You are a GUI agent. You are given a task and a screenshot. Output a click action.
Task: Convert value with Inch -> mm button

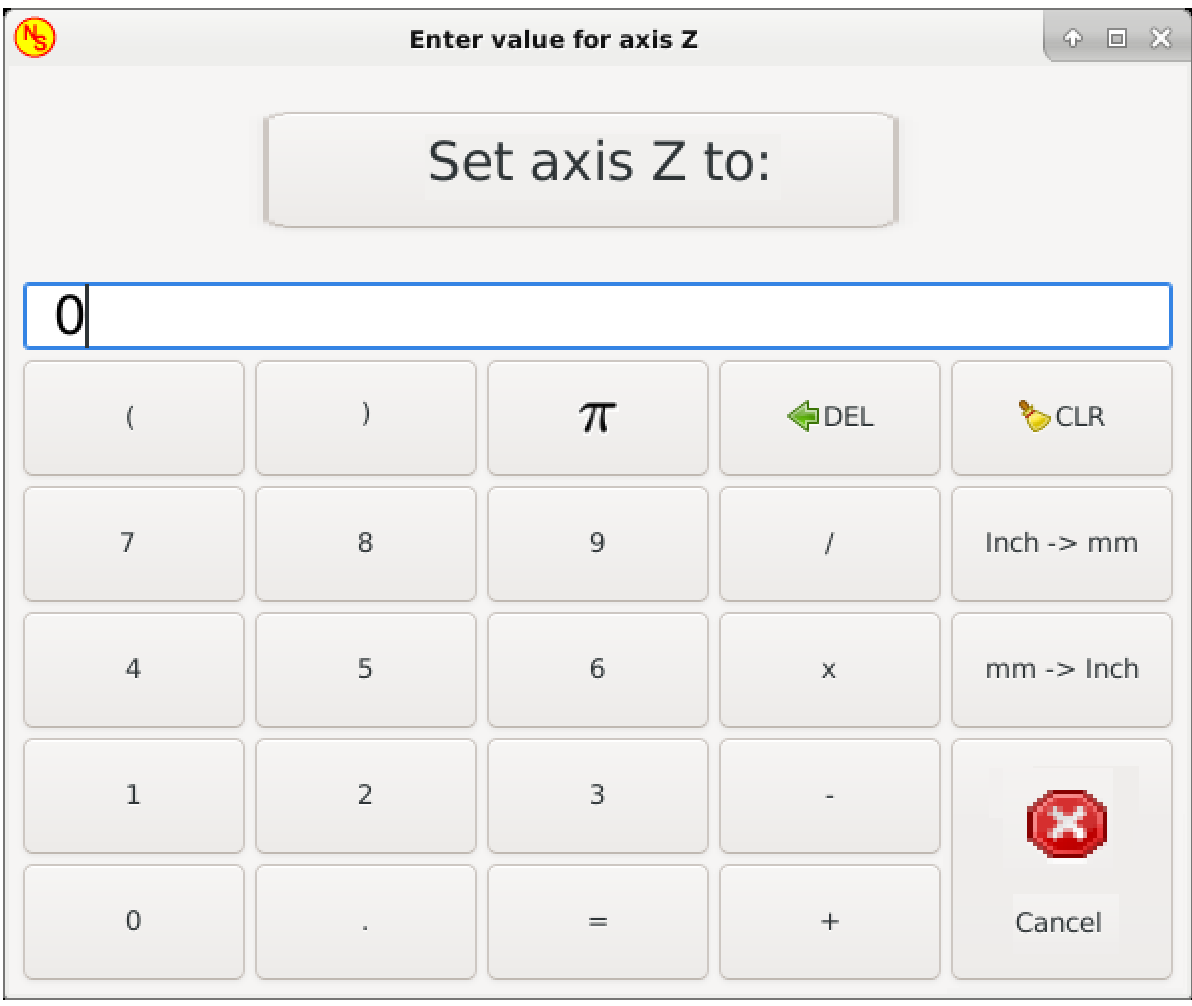point(1061,543)
